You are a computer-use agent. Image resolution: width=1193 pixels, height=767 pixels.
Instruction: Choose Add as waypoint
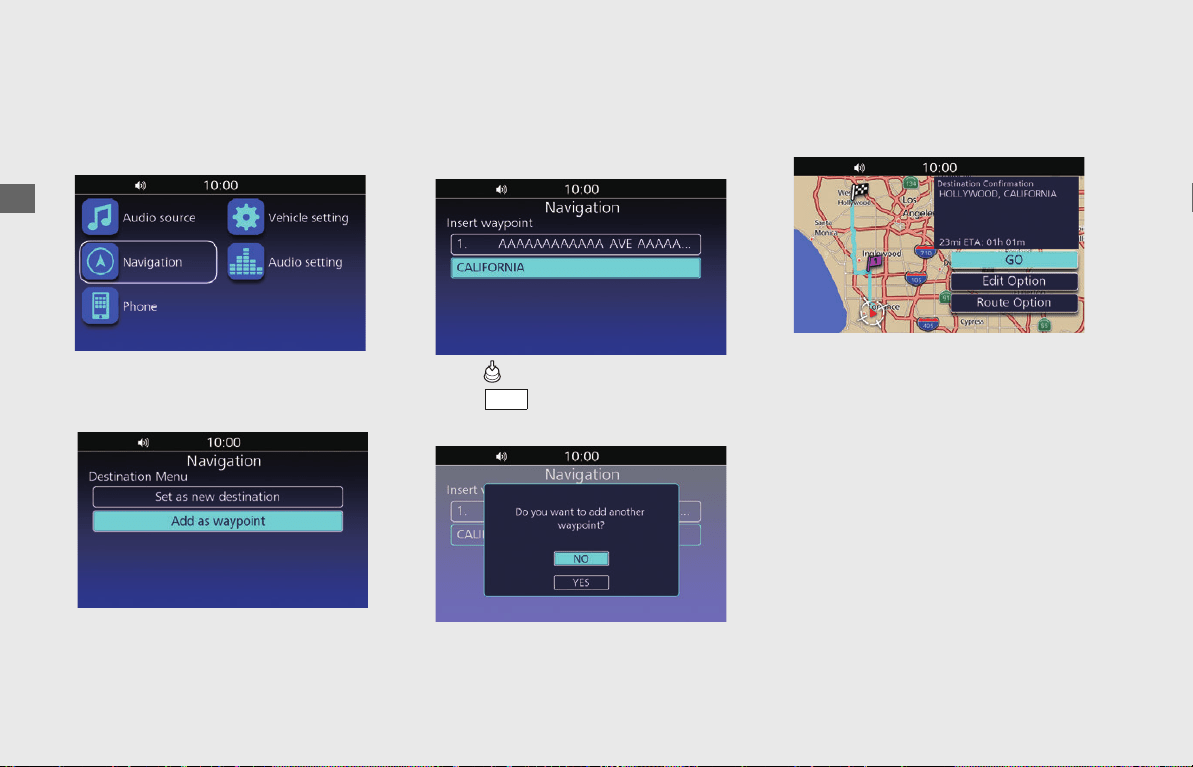[x=218, y=521]
